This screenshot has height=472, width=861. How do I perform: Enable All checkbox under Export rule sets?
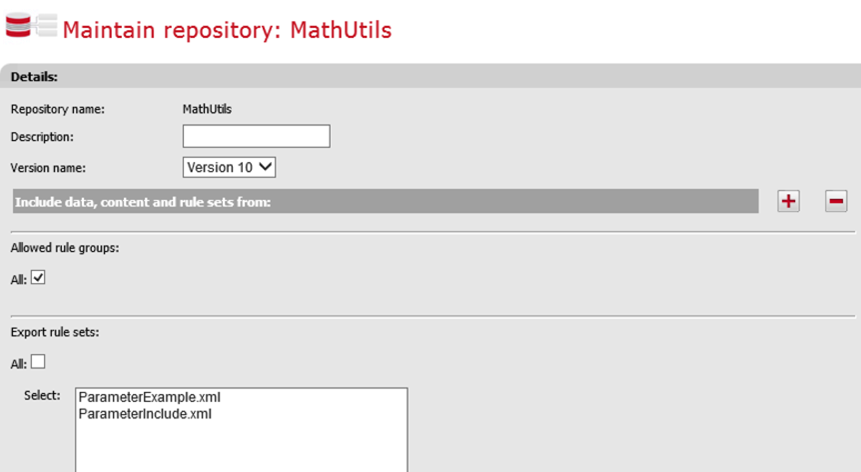tap(39, 362)
